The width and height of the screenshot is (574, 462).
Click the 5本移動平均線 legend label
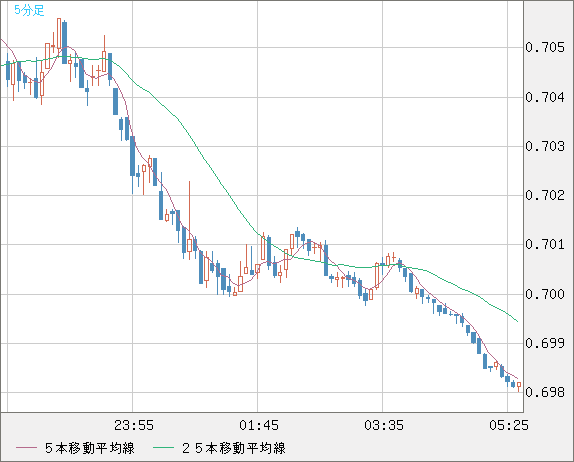90,448
